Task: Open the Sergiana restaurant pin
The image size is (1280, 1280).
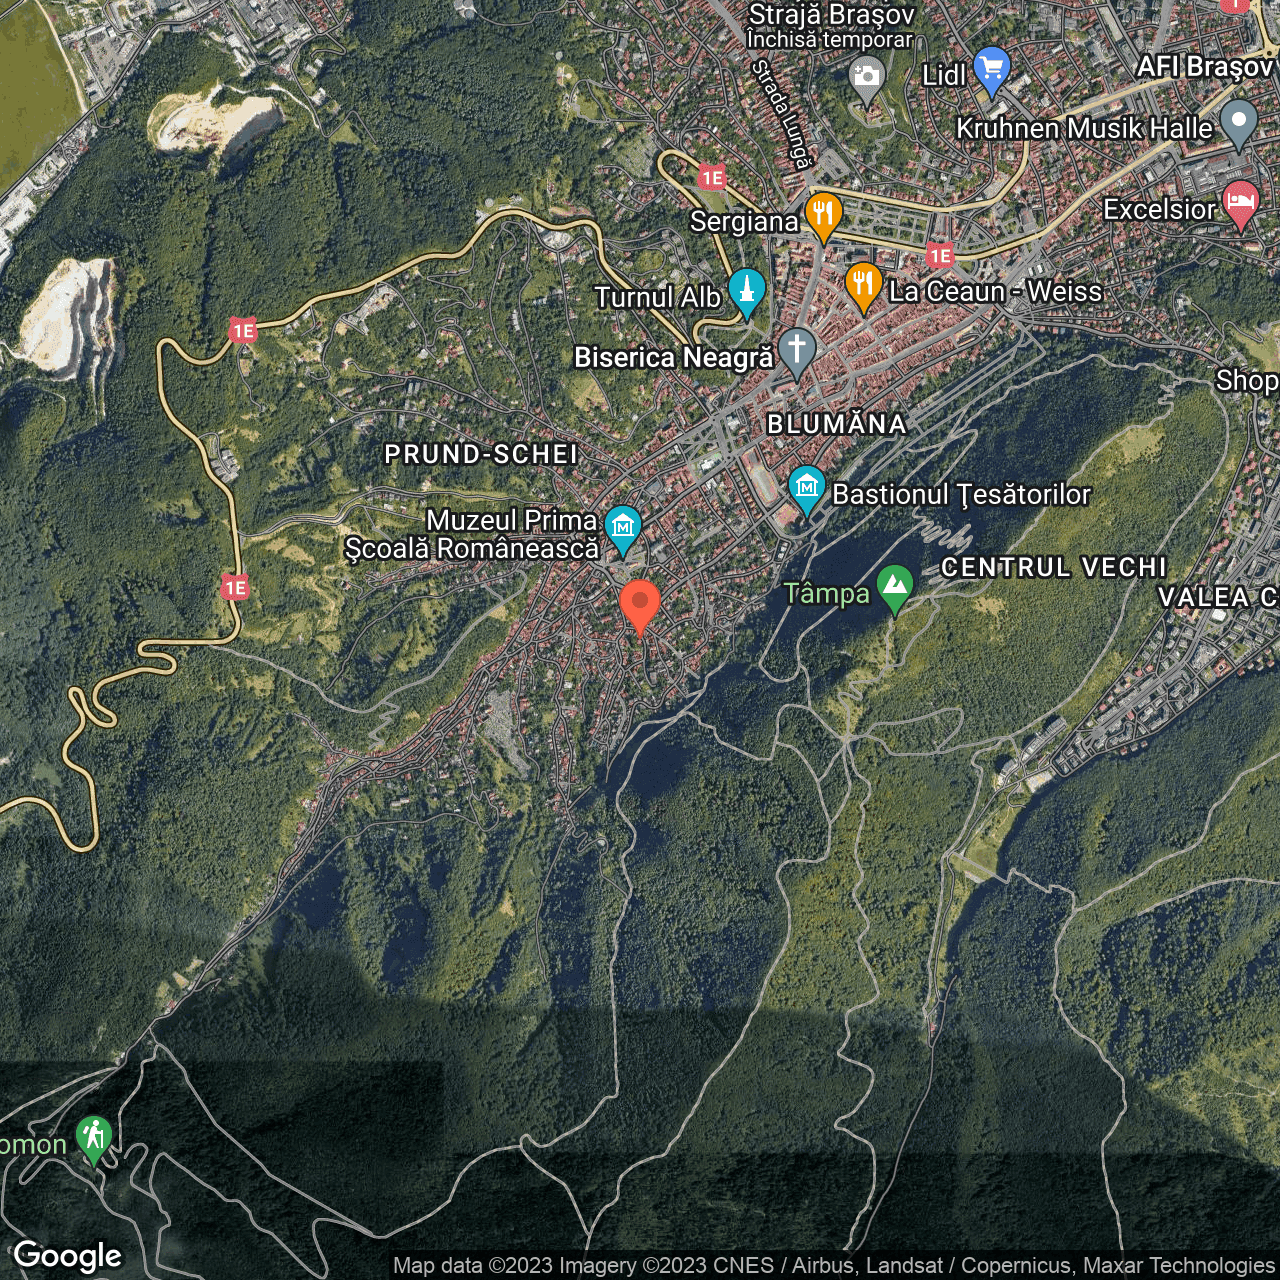Action: point(822,215)
